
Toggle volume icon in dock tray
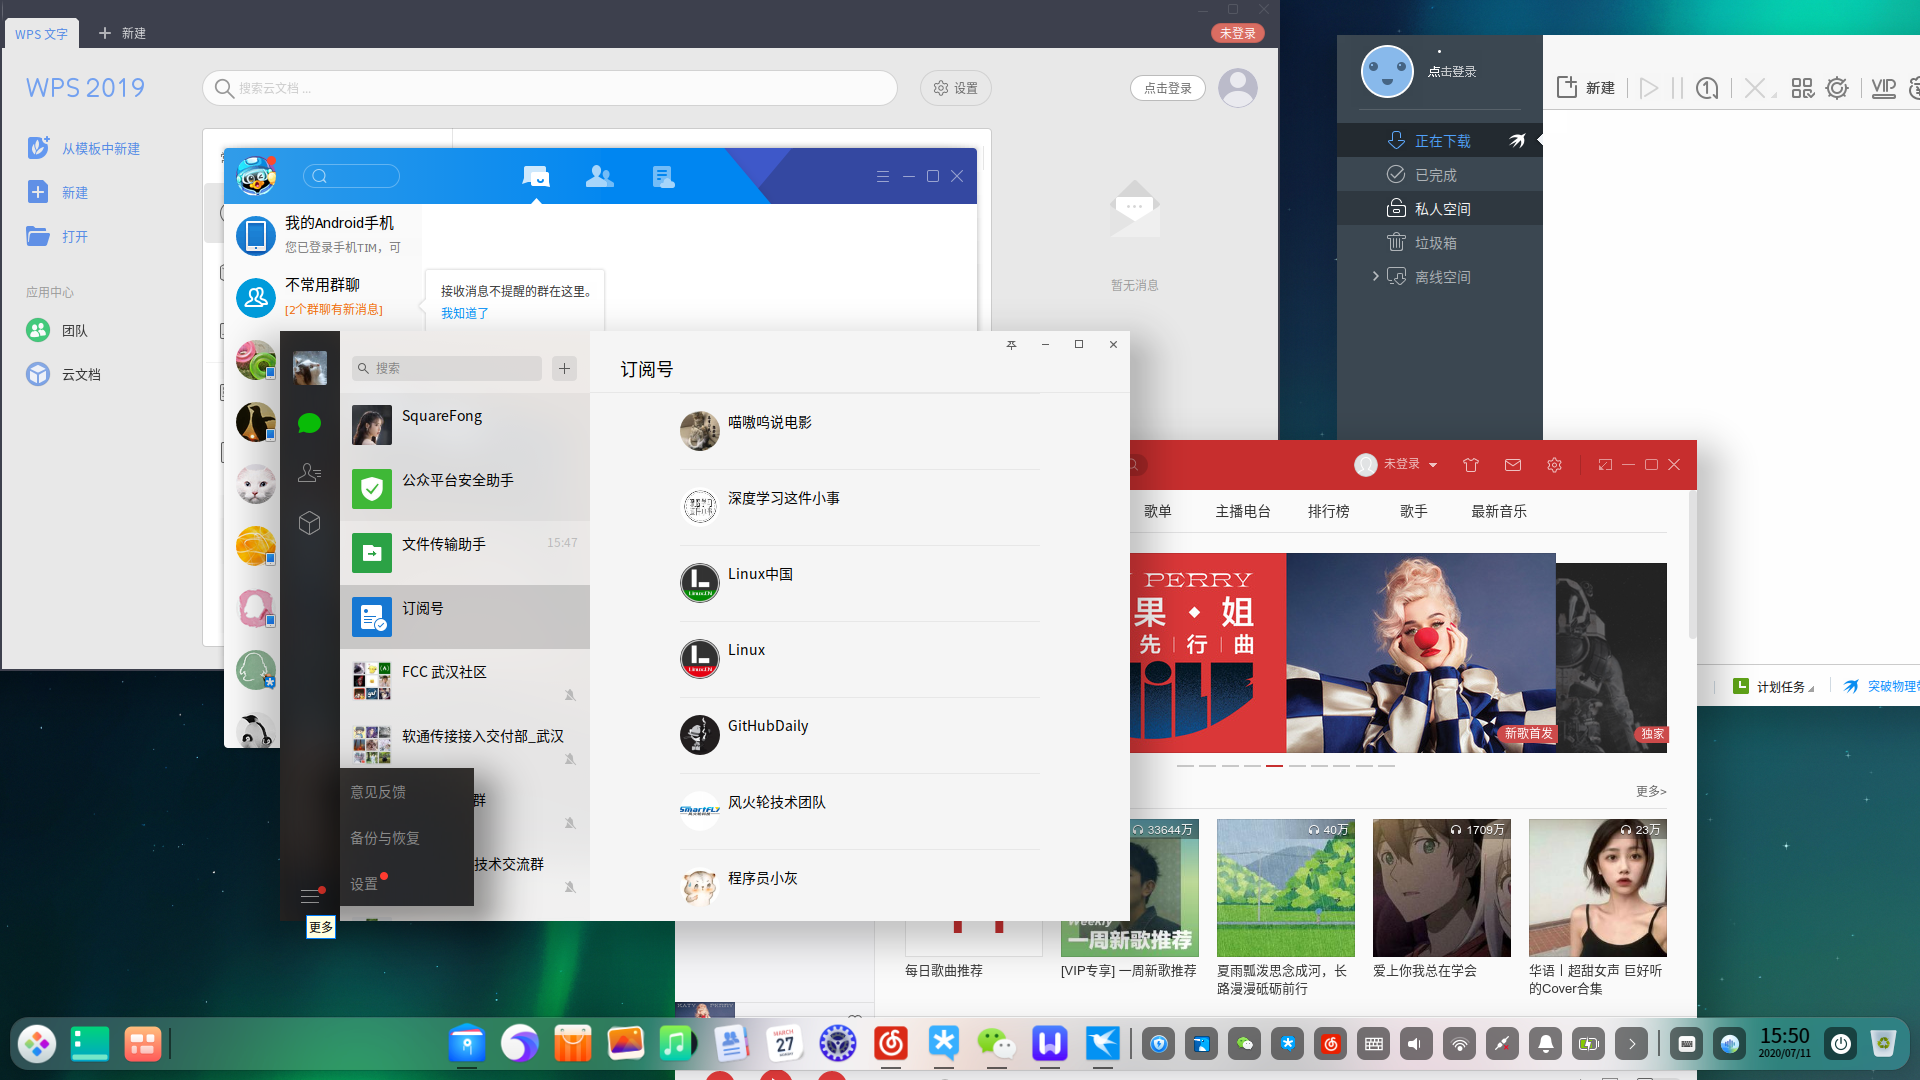click(1415, 1045)
